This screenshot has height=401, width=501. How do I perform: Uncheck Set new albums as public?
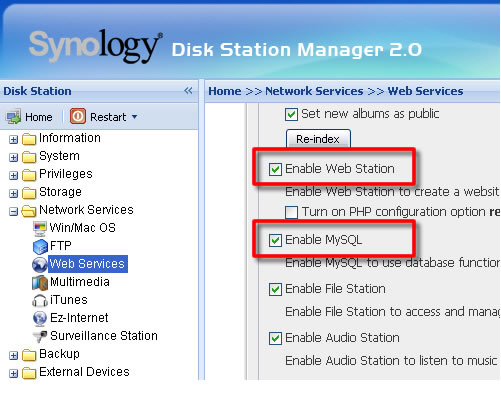(x=291, y=114)
